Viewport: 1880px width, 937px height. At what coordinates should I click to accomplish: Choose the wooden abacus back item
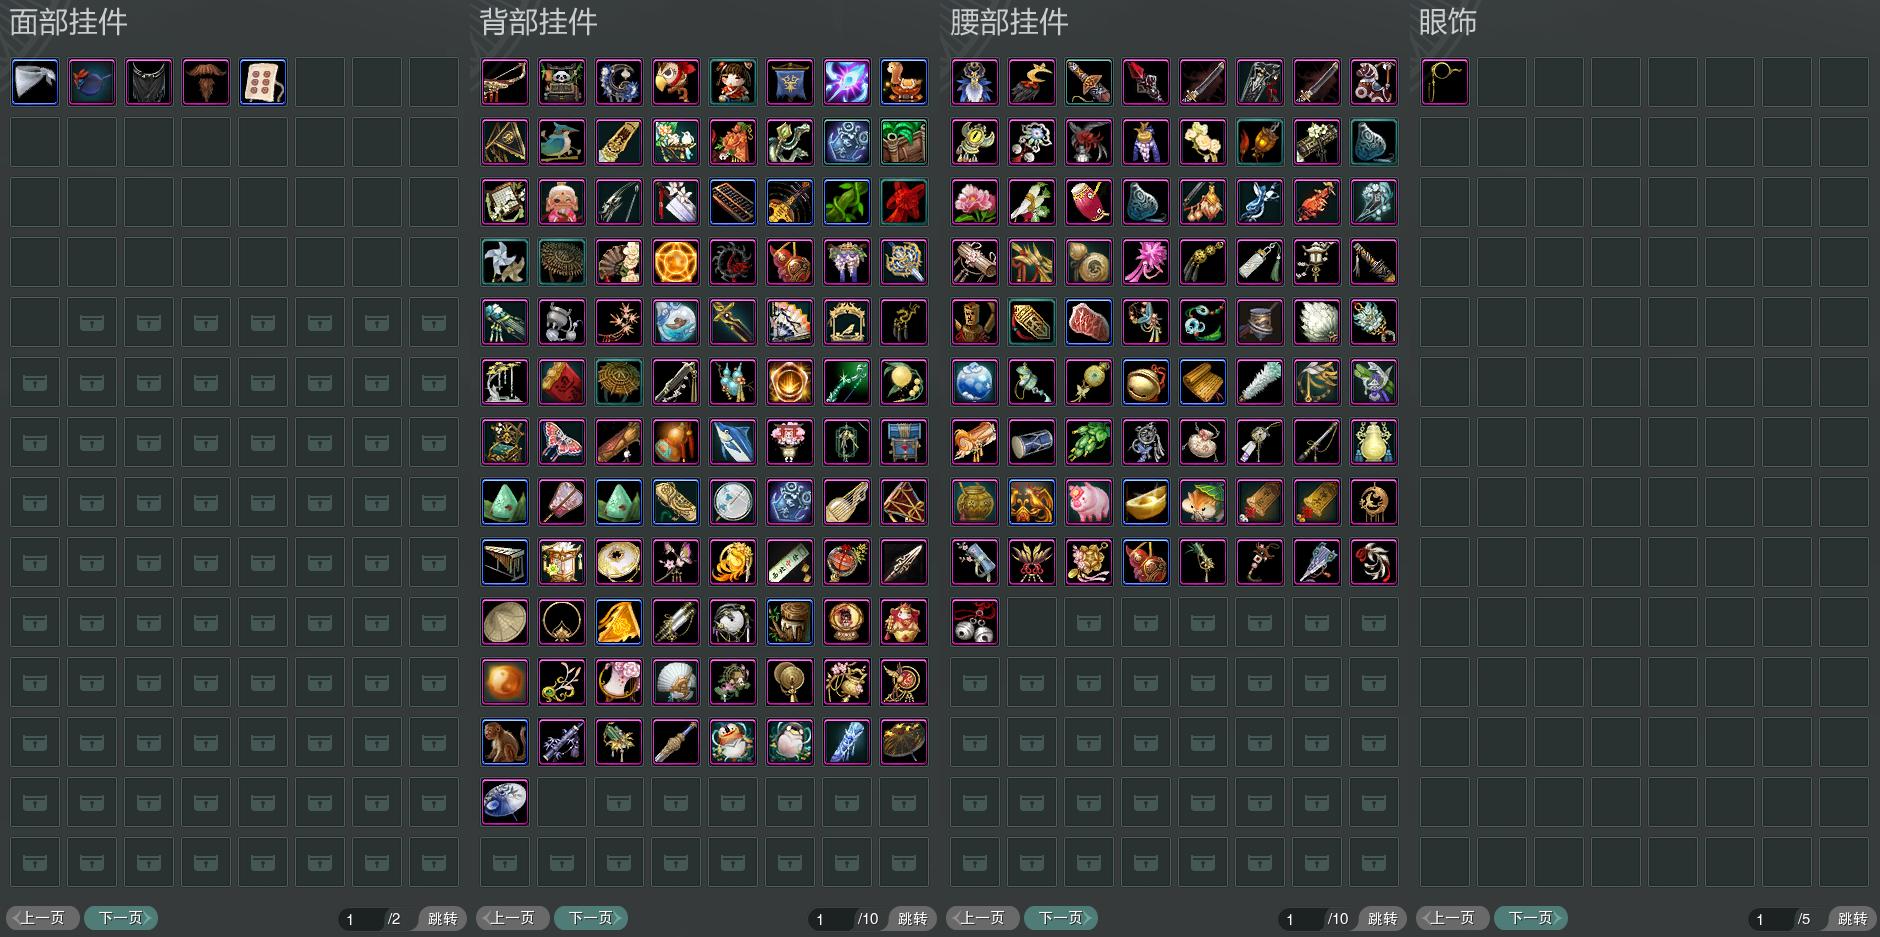point(733,202)
